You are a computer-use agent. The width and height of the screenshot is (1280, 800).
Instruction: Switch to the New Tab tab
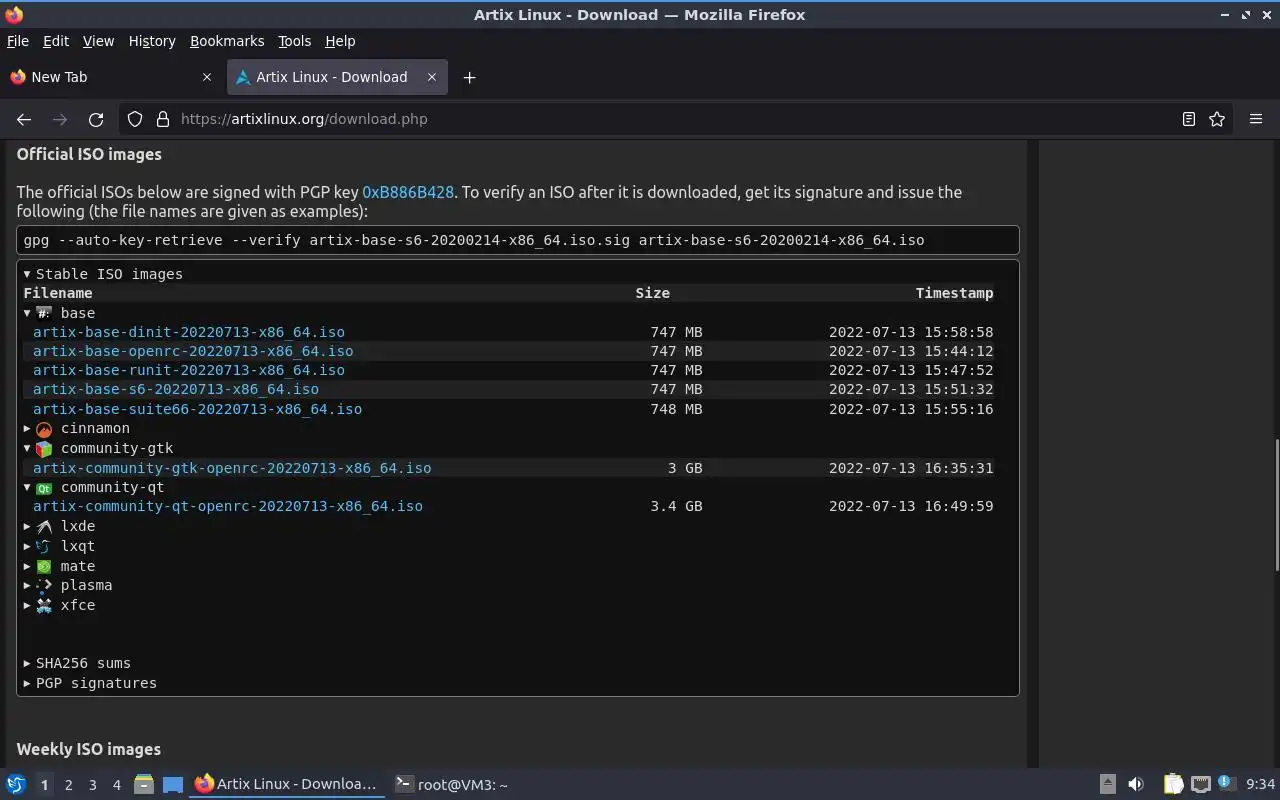coord(111,77)
